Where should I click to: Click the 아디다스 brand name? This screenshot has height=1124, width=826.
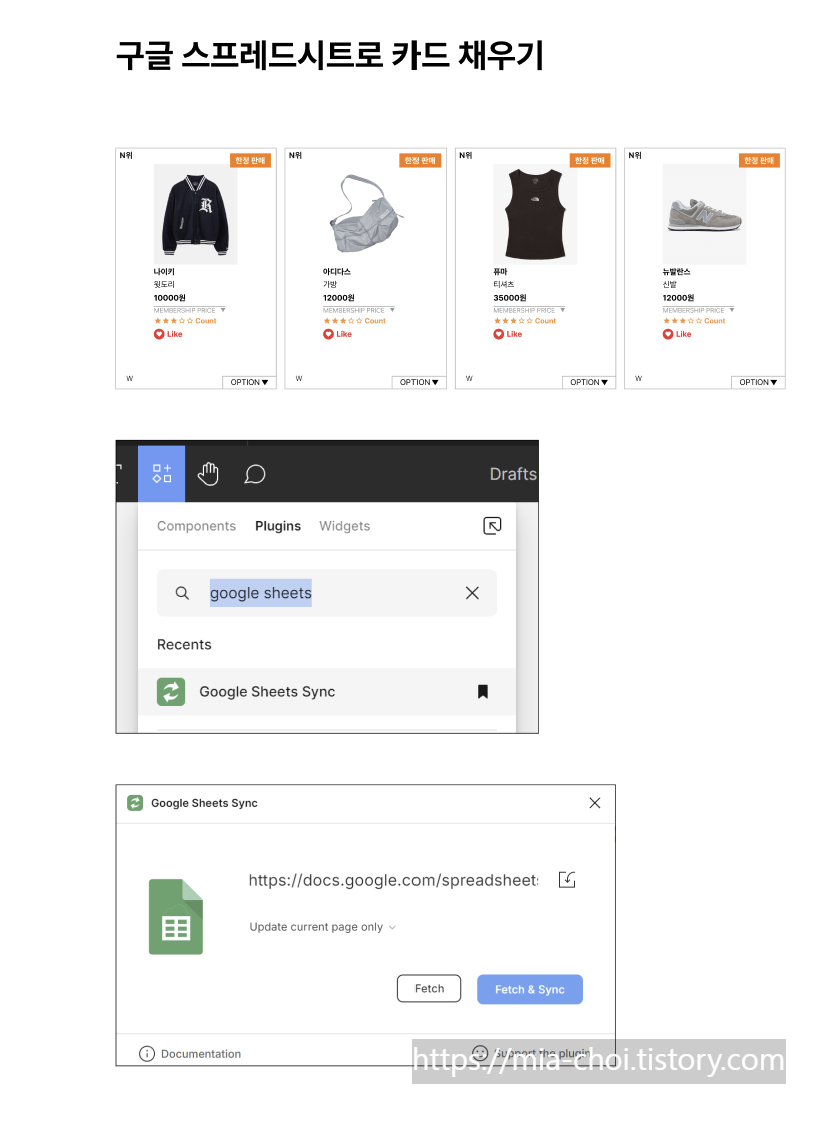336,272
